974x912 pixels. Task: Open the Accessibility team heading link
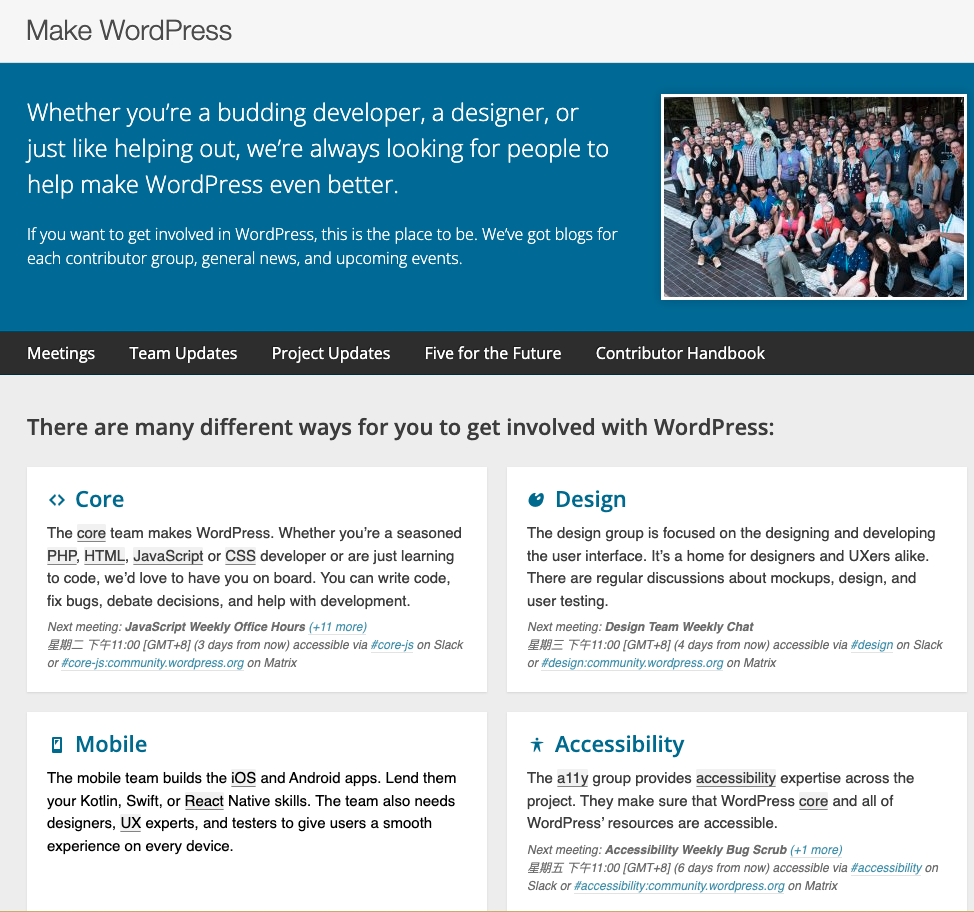coord(619,744)
